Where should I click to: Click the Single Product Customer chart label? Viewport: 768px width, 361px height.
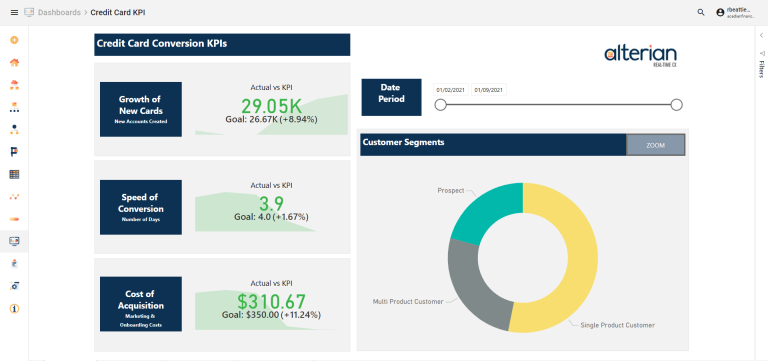(617, 325)
